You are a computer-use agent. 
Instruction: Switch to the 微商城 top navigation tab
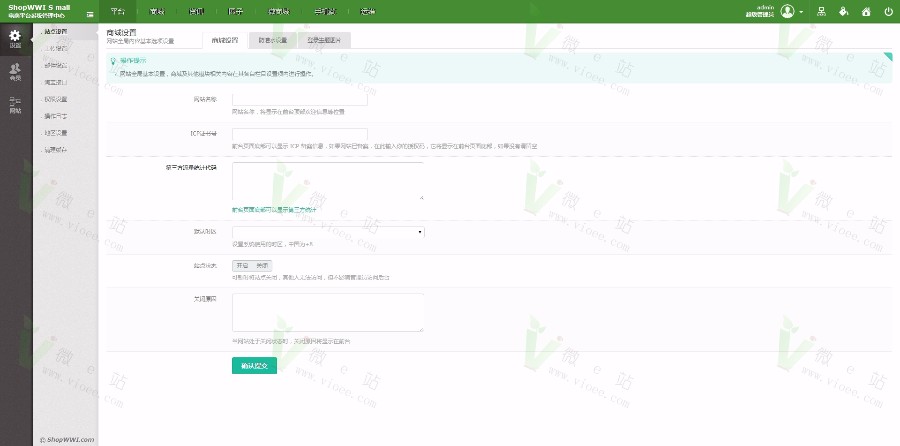coord(278,11)
